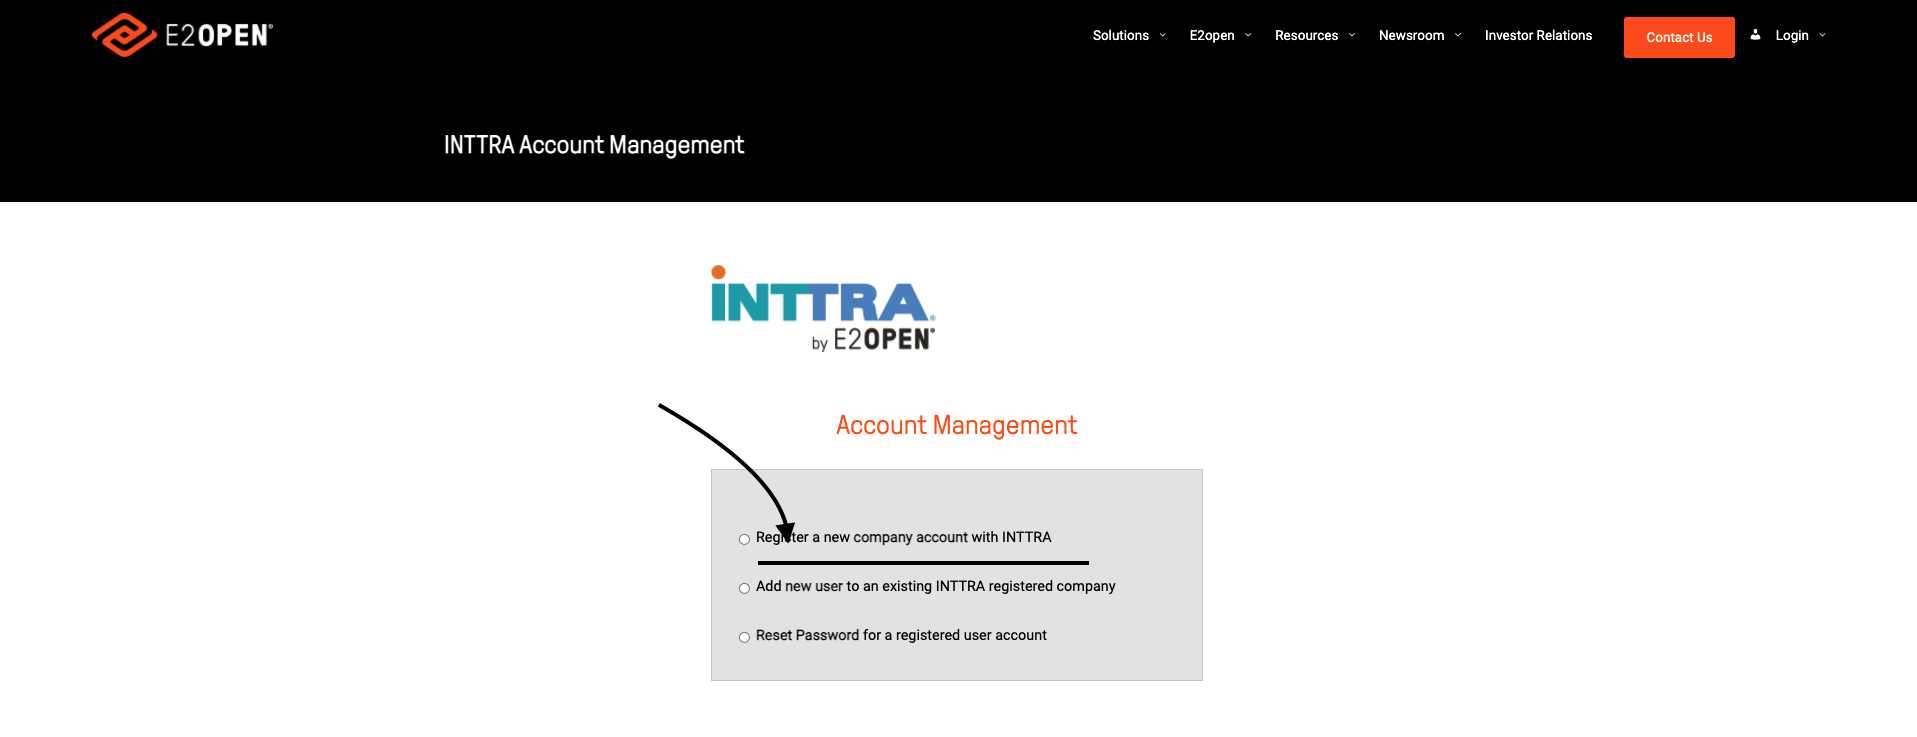Click the 'Reset Password for a registered user account' label
Image resolution: width=1917 pixels, height=737 pixels.
click(901, 635)
